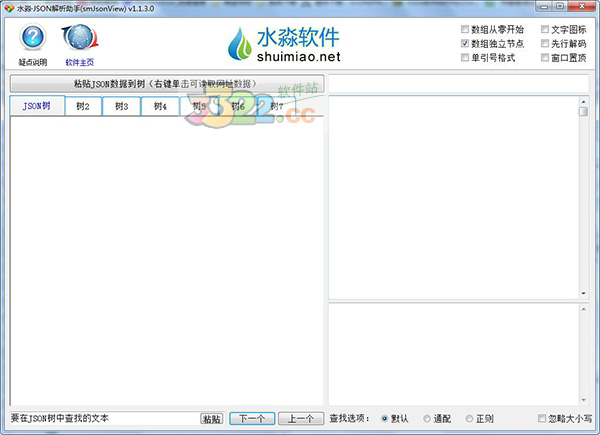
Task: Close the smJsonView window
Action: tap(582, 7)
